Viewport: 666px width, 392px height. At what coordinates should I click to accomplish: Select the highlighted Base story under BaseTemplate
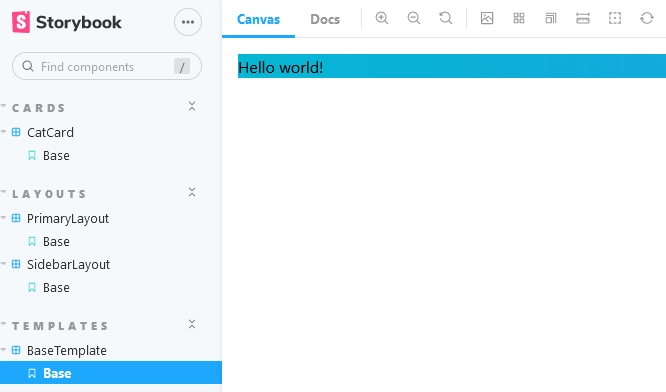(x=111, y=373)
